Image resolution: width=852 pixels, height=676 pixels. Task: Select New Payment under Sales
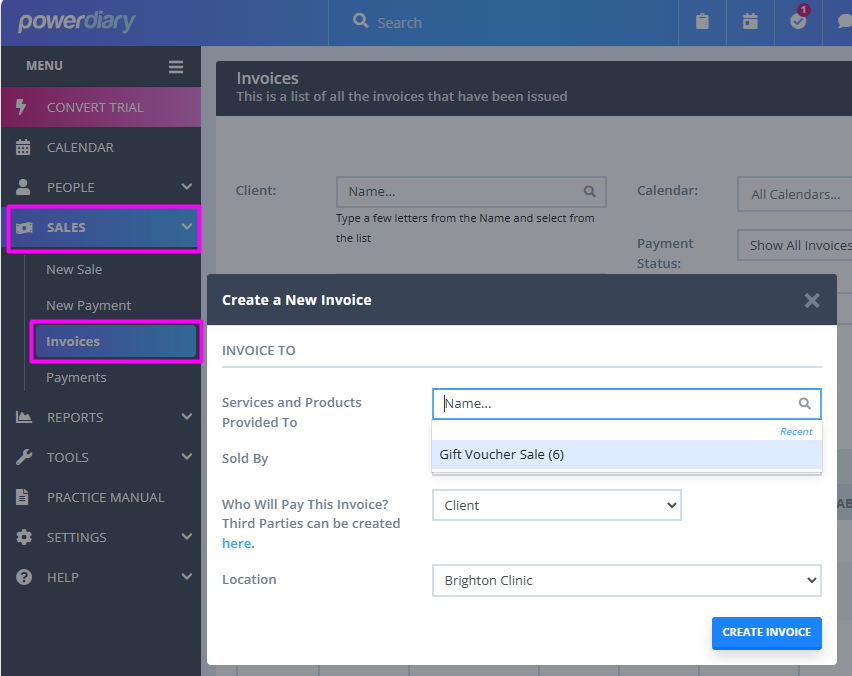click(89, 305)
